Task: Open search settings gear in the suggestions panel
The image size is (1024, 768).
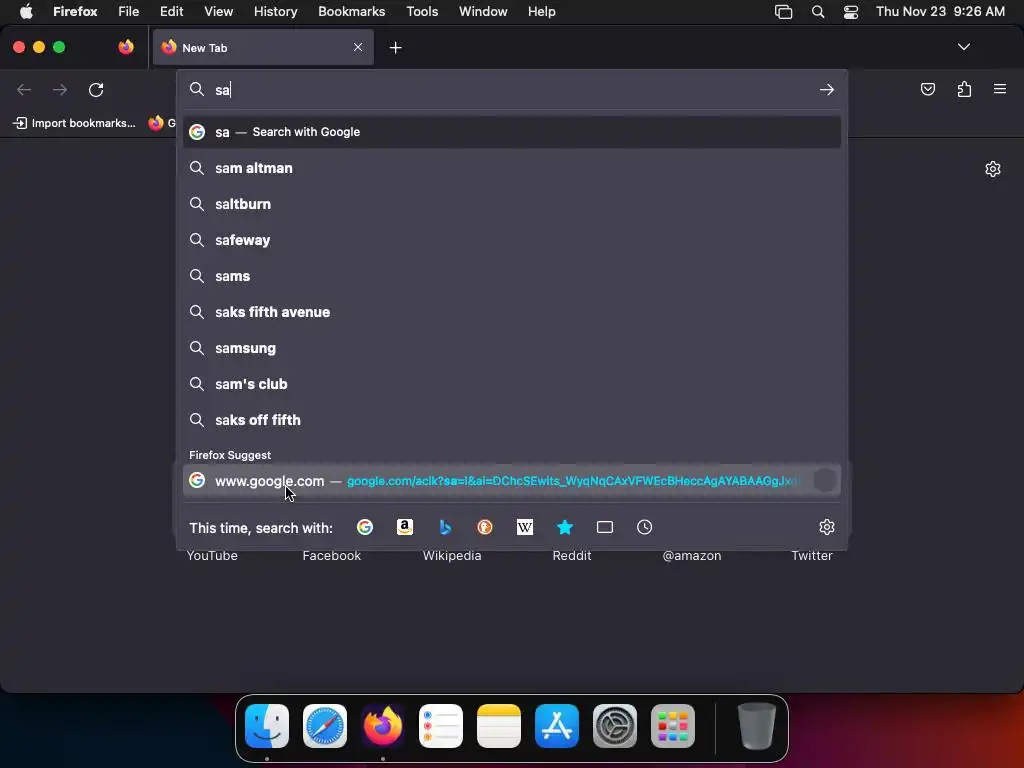Action: (827, 527)
